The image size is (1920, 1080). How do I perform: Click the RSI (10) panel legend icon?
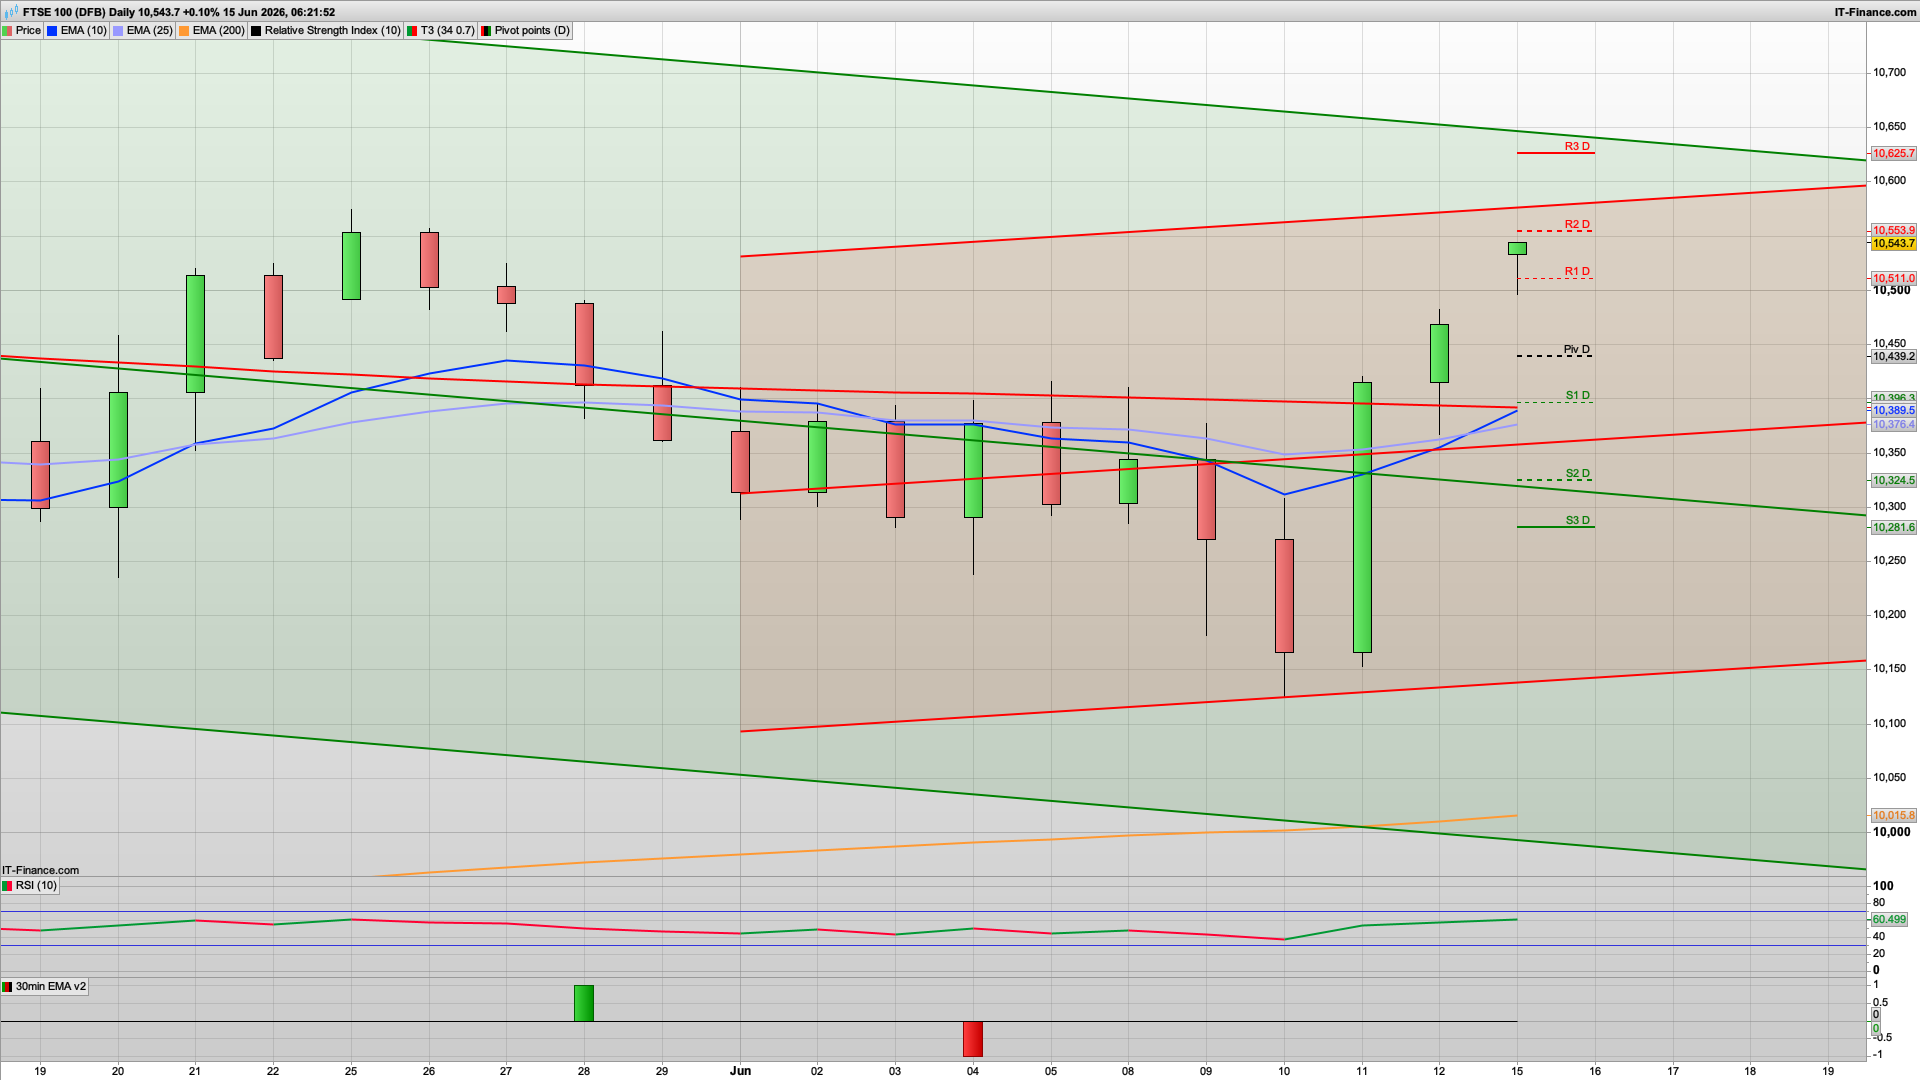click(x=7, y=886)
